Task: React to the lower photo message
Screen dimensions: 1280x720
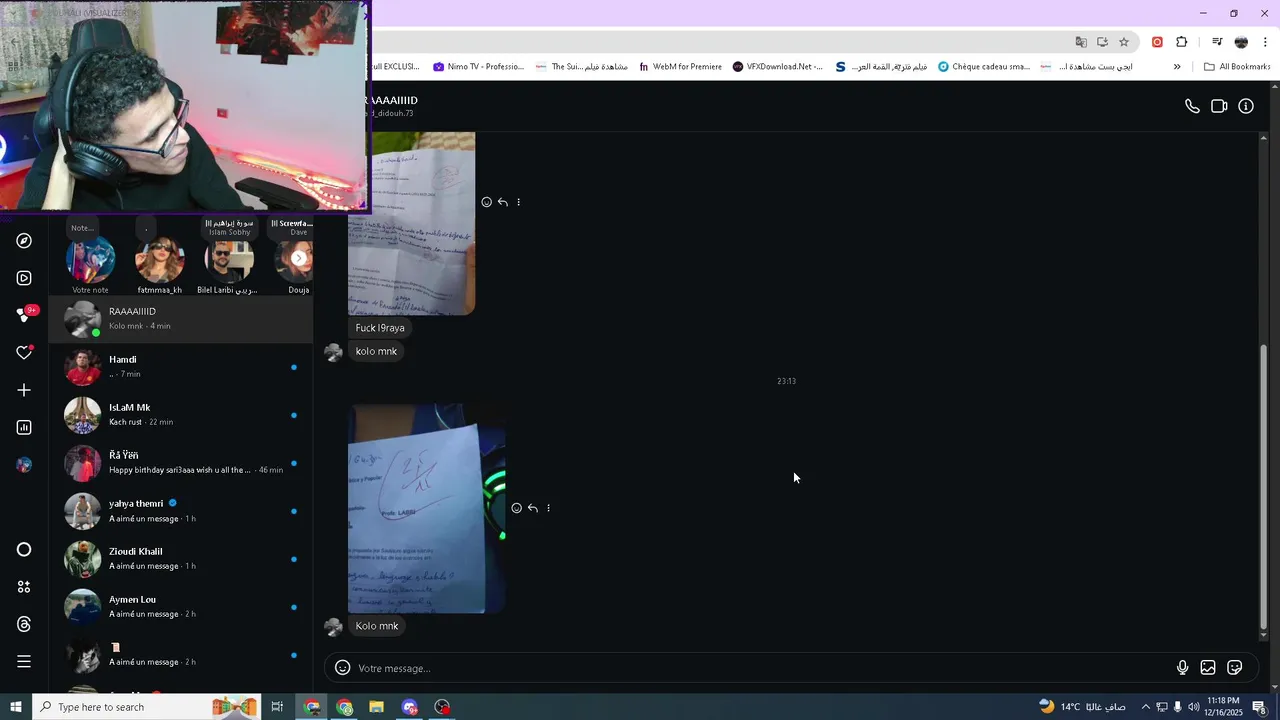Action: (517, 508)
